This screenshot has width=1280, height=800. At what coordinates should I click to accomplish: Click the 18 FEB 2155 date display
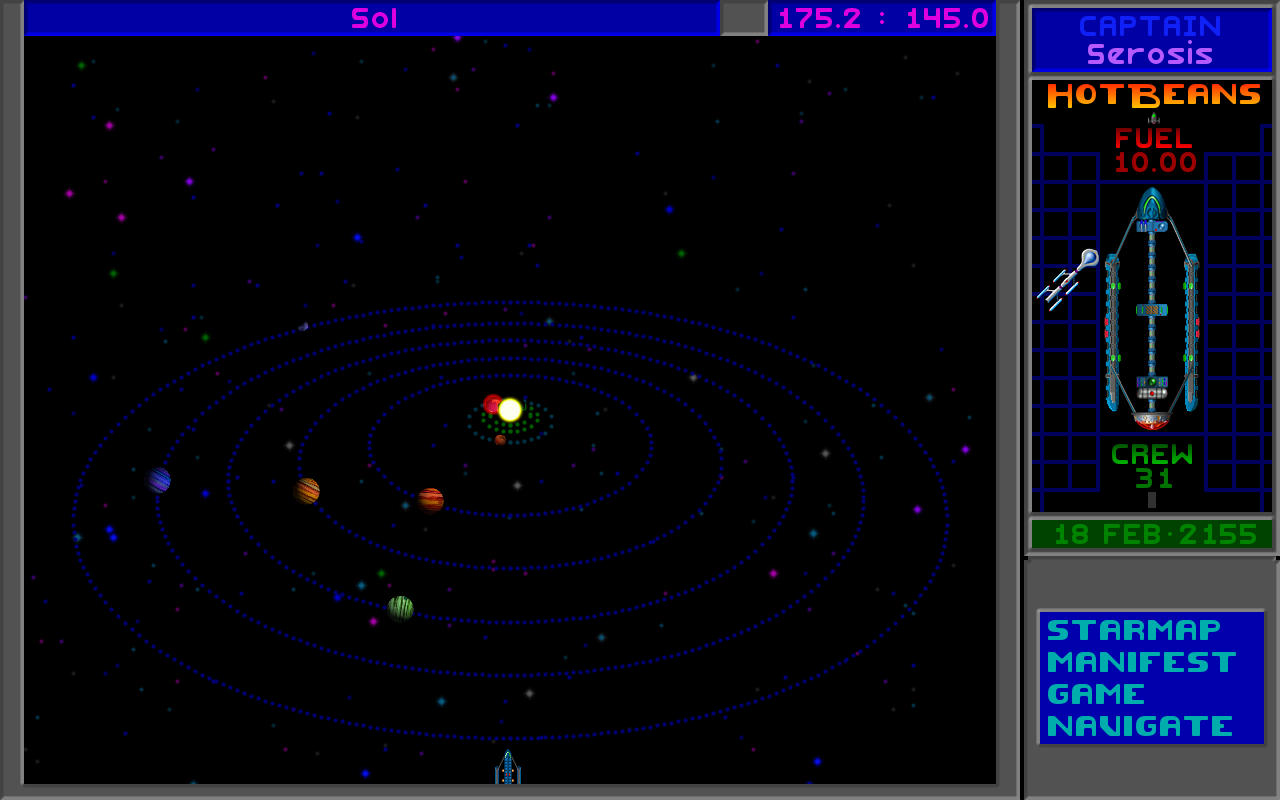click(x=1154, y=534)
